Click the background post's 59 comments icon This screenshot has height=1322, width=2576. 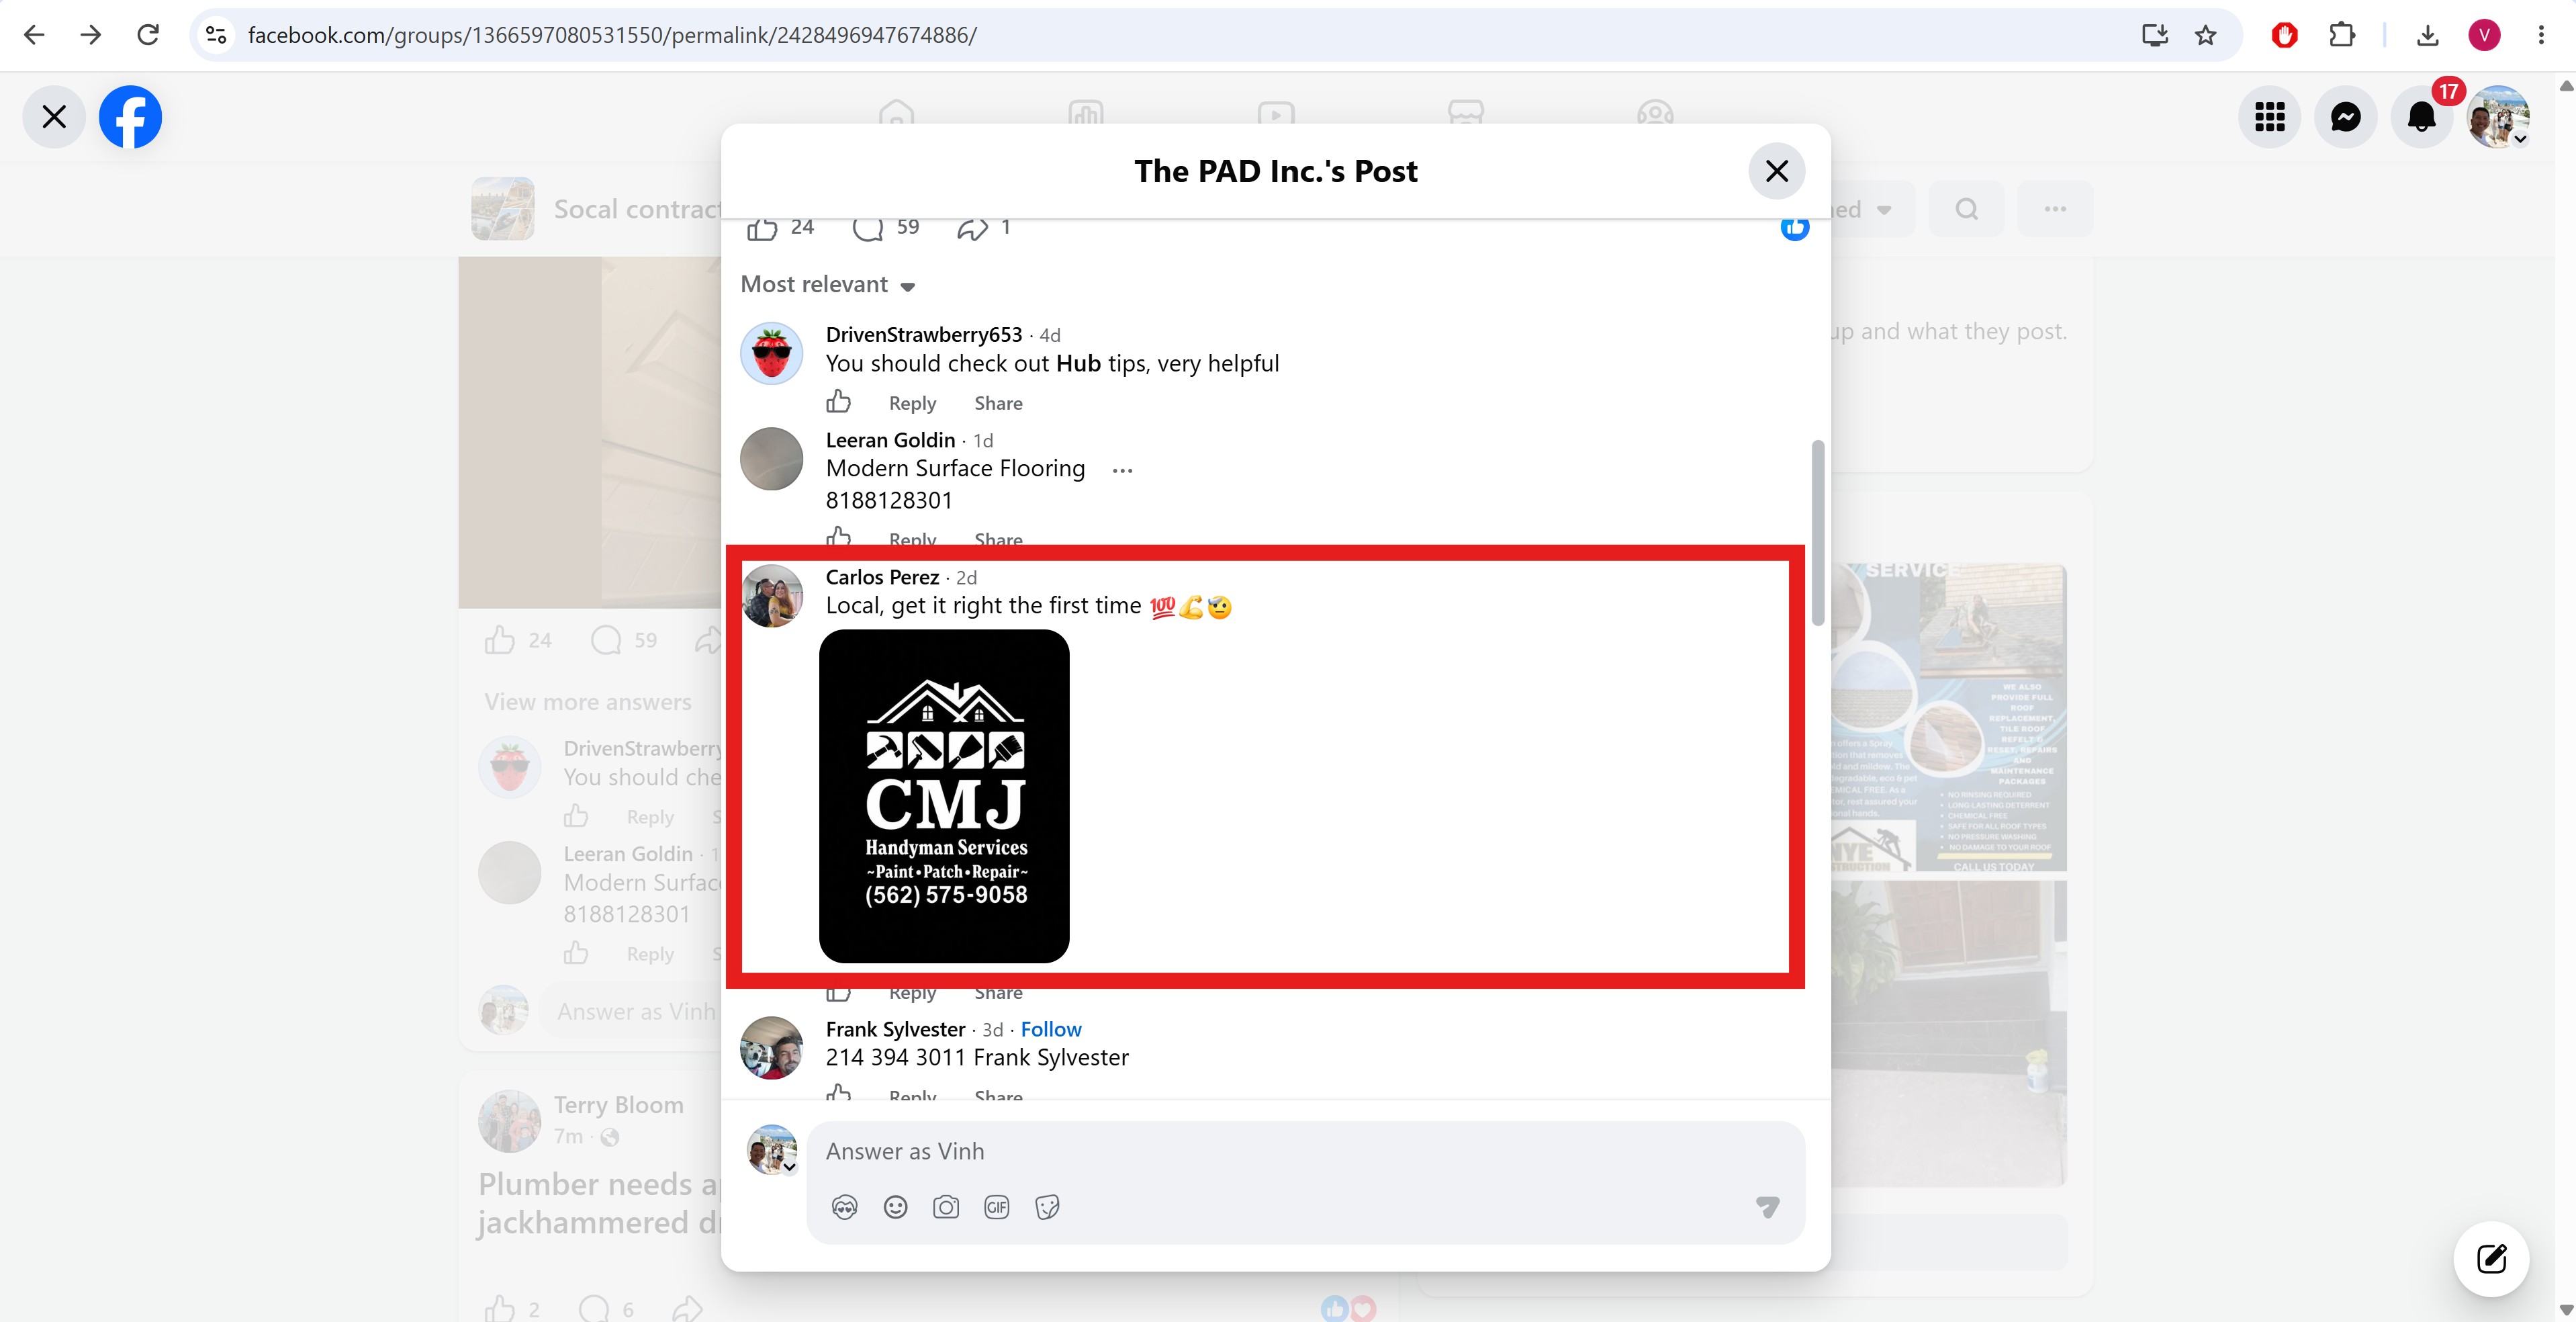pyautogui.click(x=606, y=640)
